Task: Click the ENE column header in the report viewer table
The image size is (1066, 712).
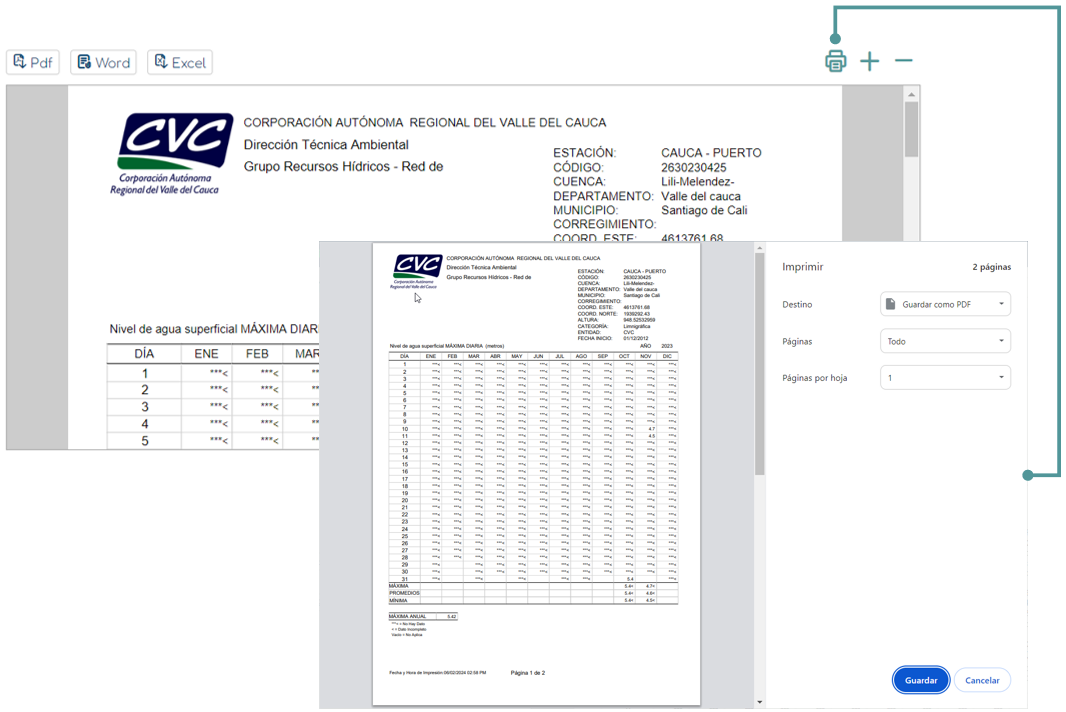Action: 206,354
